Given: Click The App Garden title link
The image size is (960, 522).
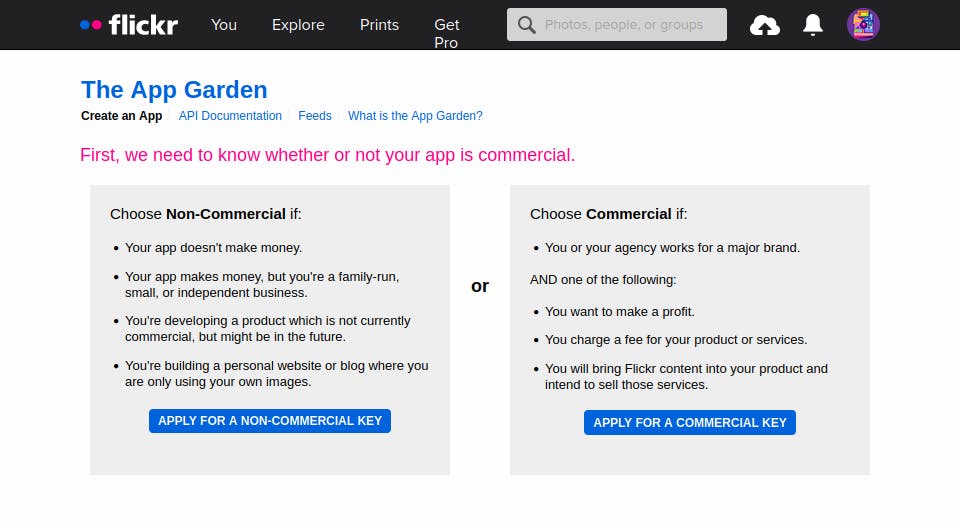Looking at the screenshot, I should click(174, 90).
